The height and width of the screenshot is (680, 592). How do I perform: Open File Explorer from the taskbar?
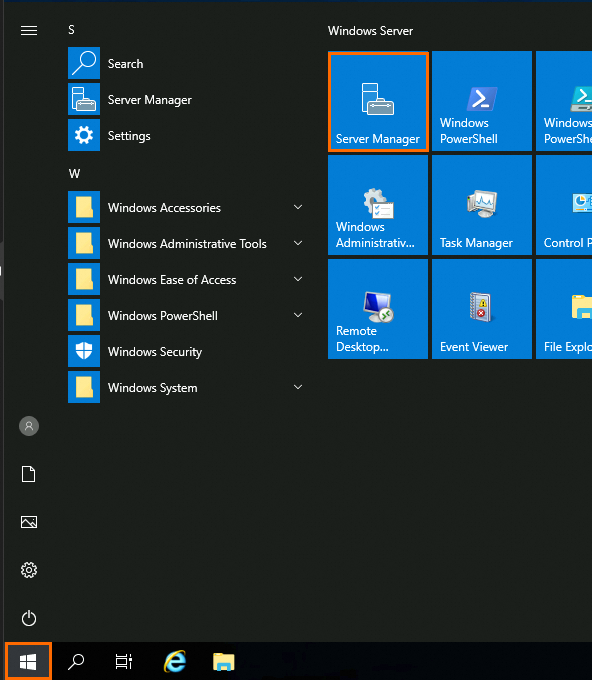[224, 662]
